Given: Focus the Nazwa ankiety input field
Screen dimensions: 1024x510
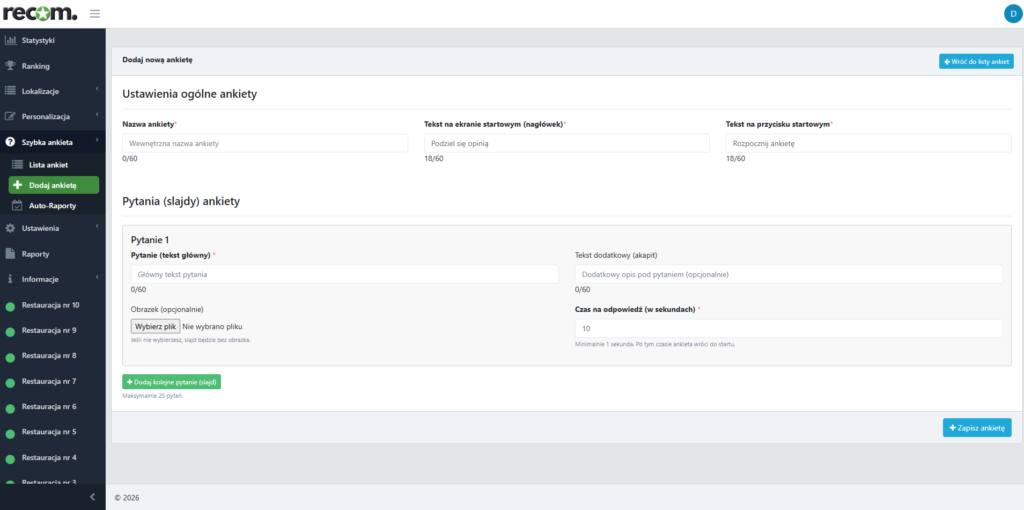Looking at the screenshot, I should click(265, 144).
